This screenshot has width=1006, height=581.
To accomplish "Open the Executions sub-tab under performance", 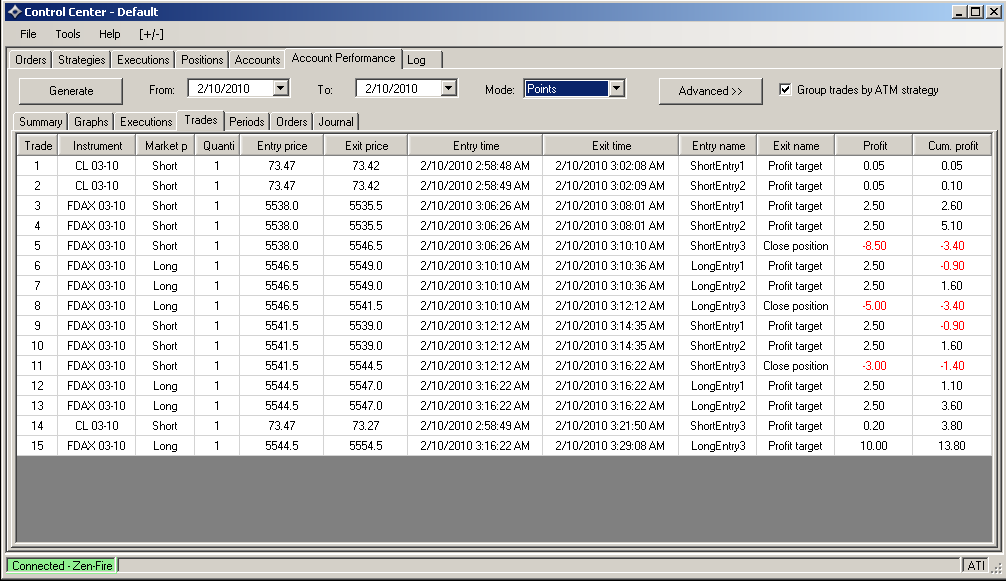I will (x=146, y=122).
